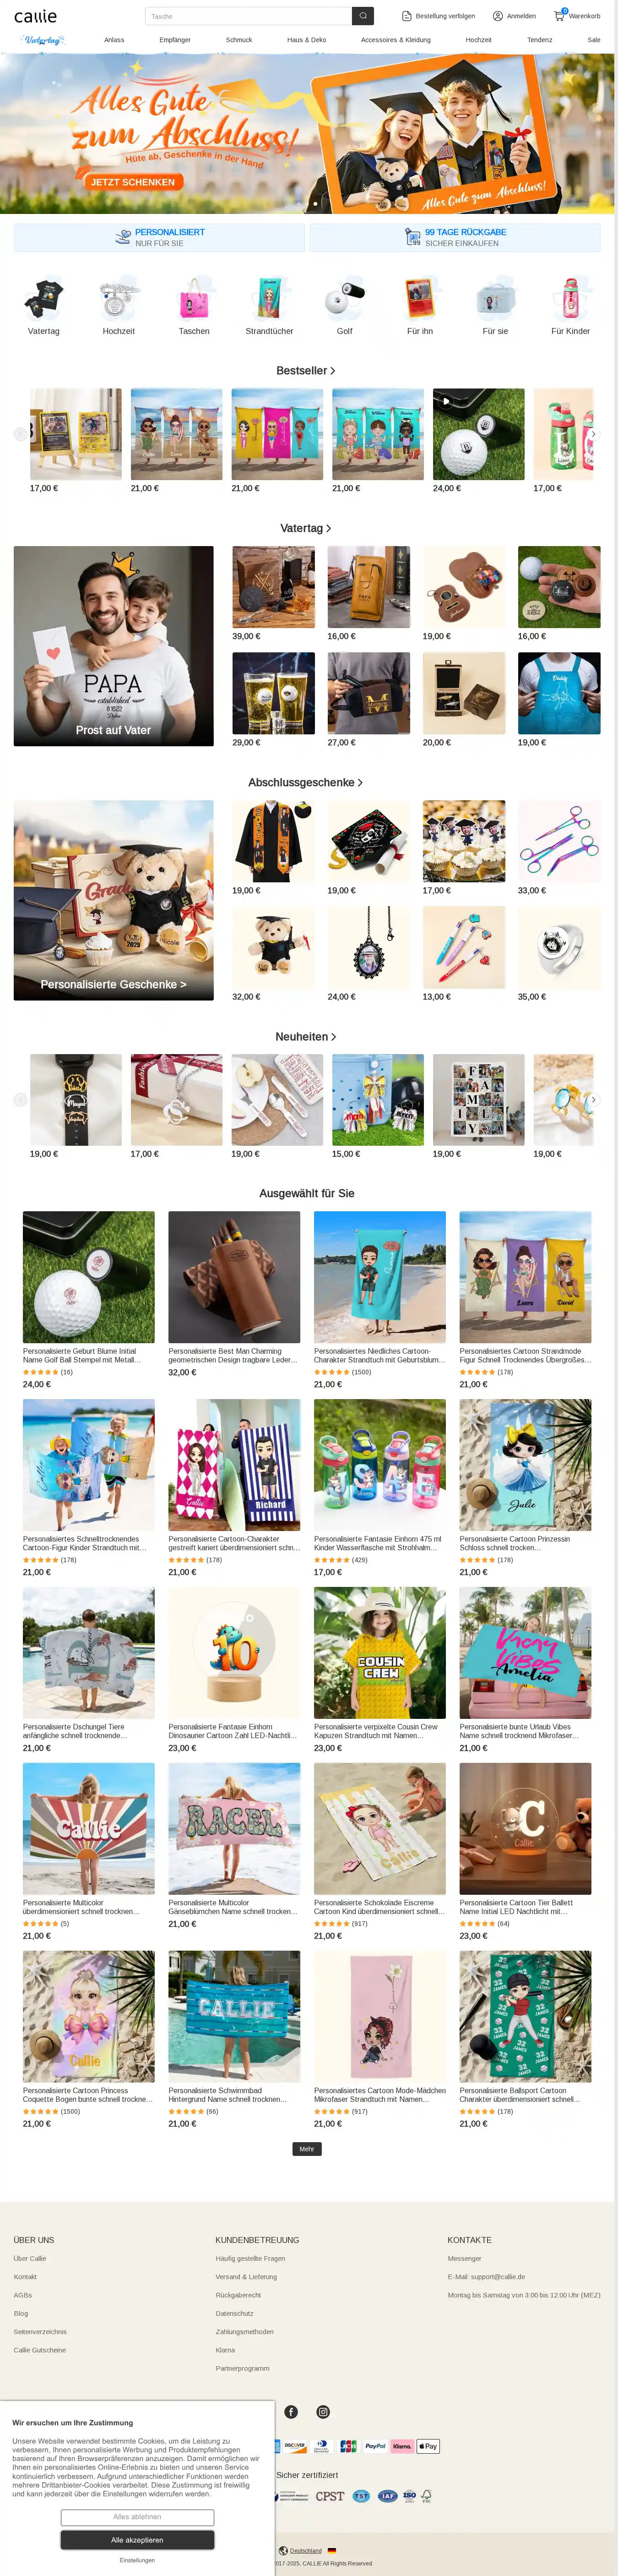Open the Instagram icon in footer
The height and width of the screenshot is (2576, 618).
323,2411
